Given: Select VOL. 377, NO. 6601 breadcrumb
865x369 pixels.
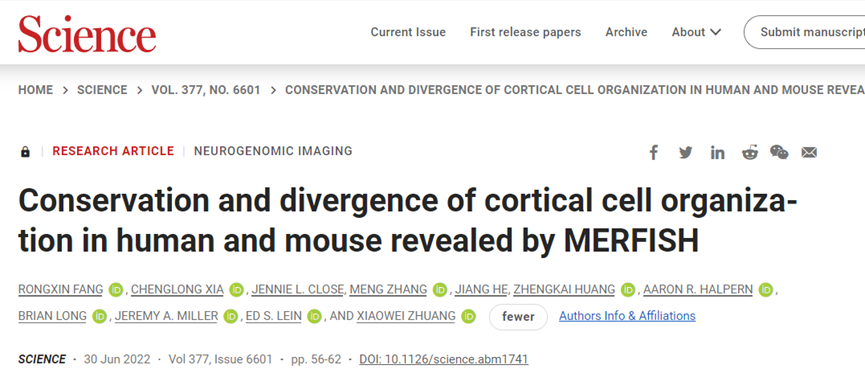Looking at the screenshot, I should point(206,90).
